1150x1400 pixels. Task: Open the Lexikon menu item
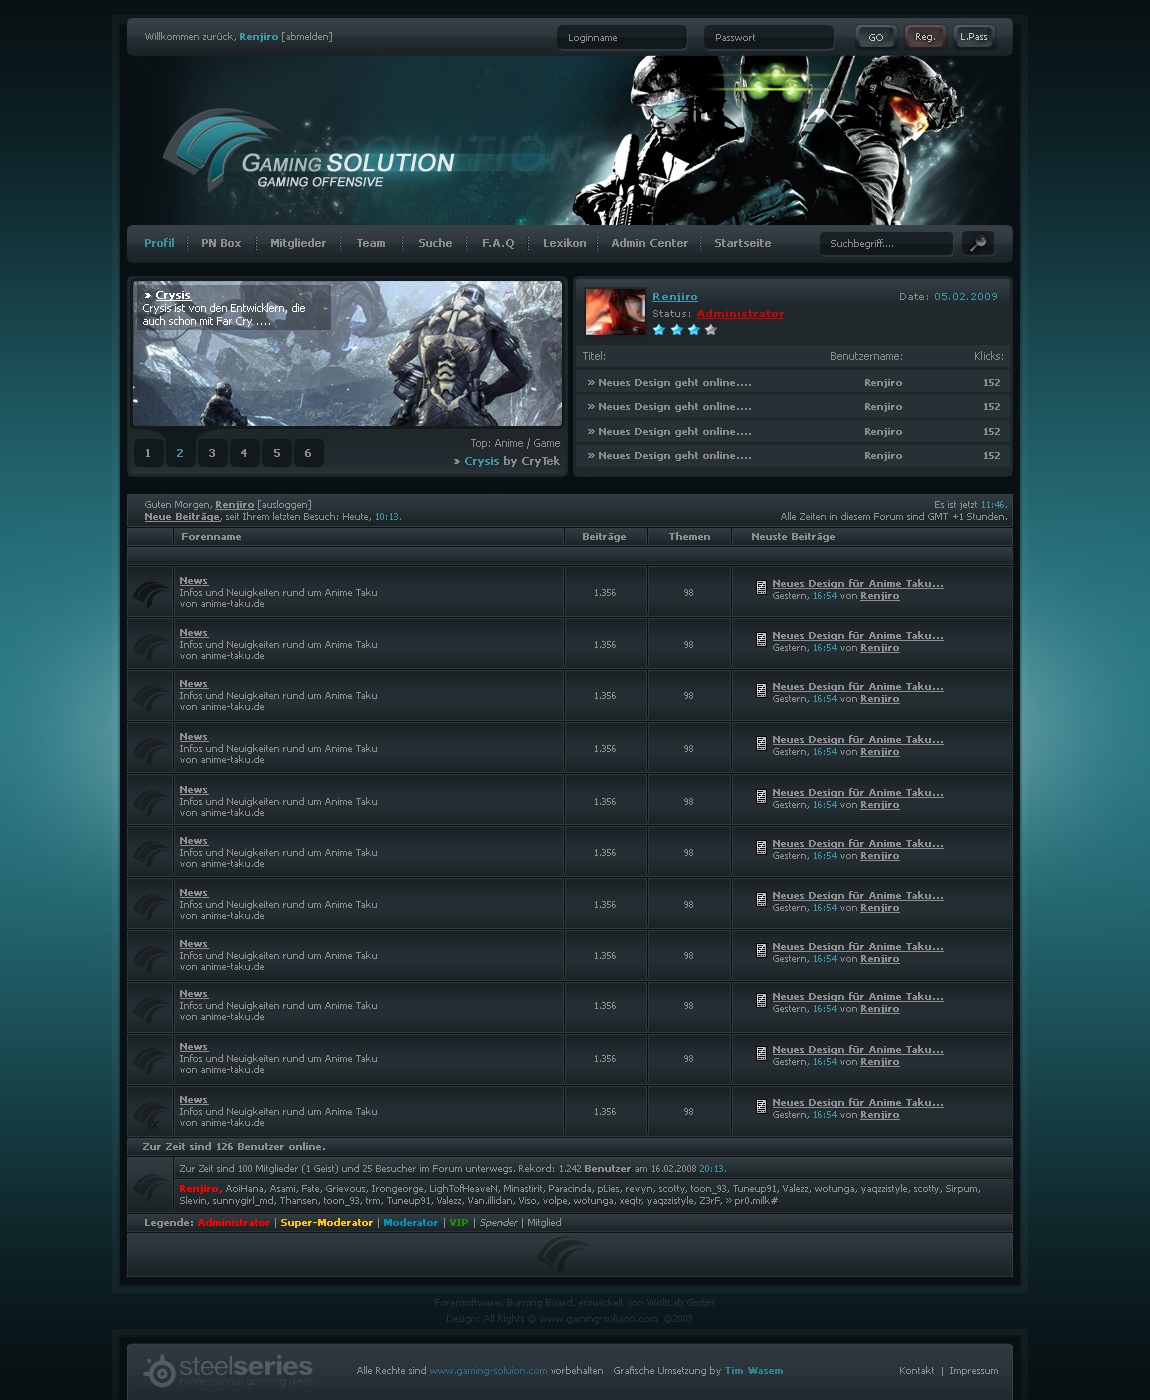[x=565, y=243]
